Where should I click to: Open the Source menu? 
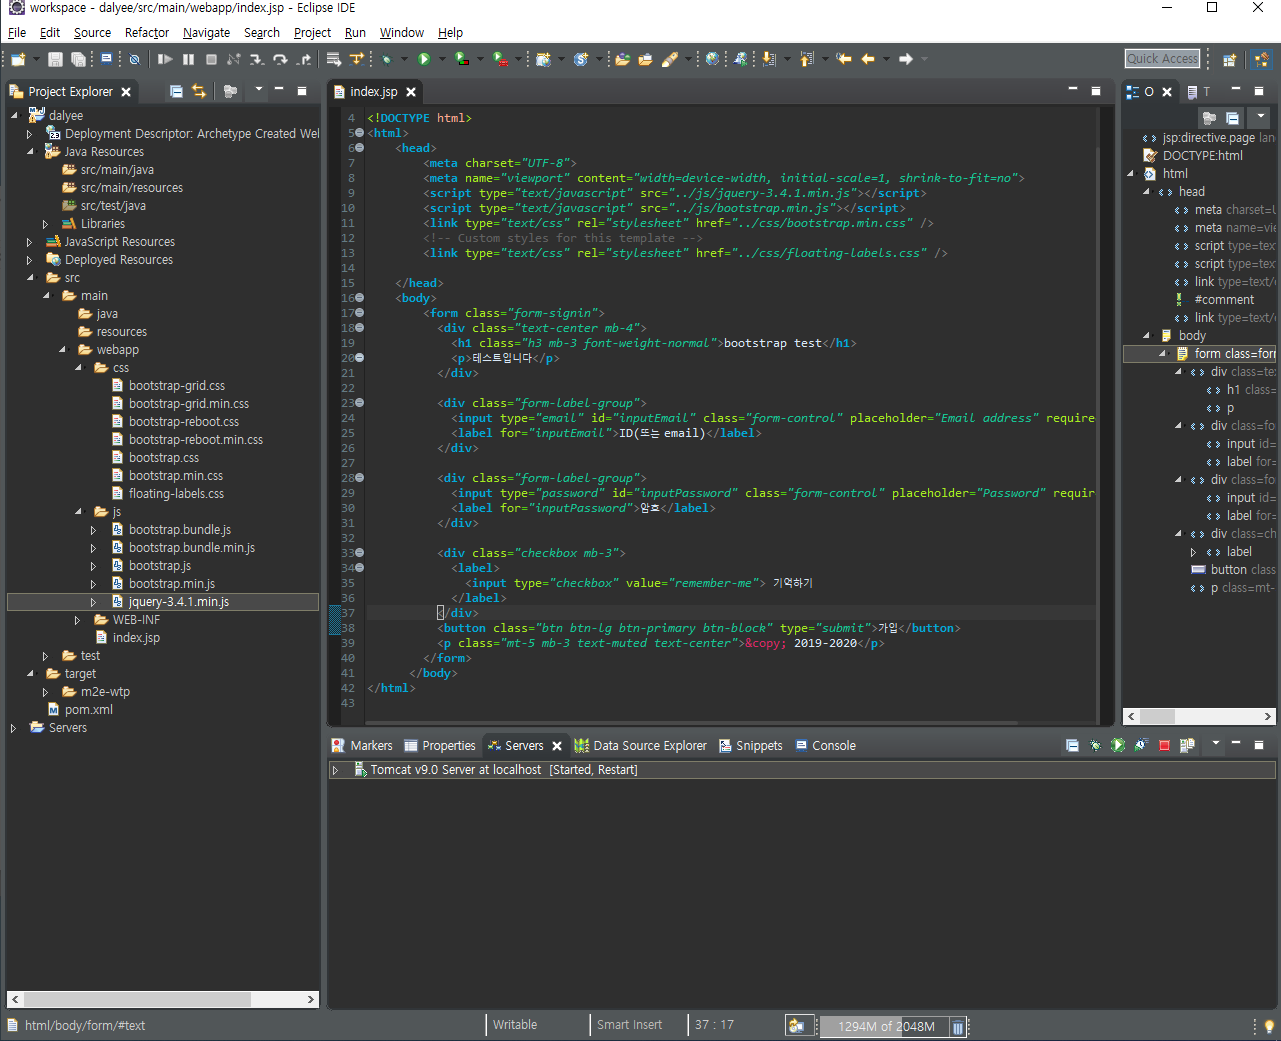tap(92, 33)
